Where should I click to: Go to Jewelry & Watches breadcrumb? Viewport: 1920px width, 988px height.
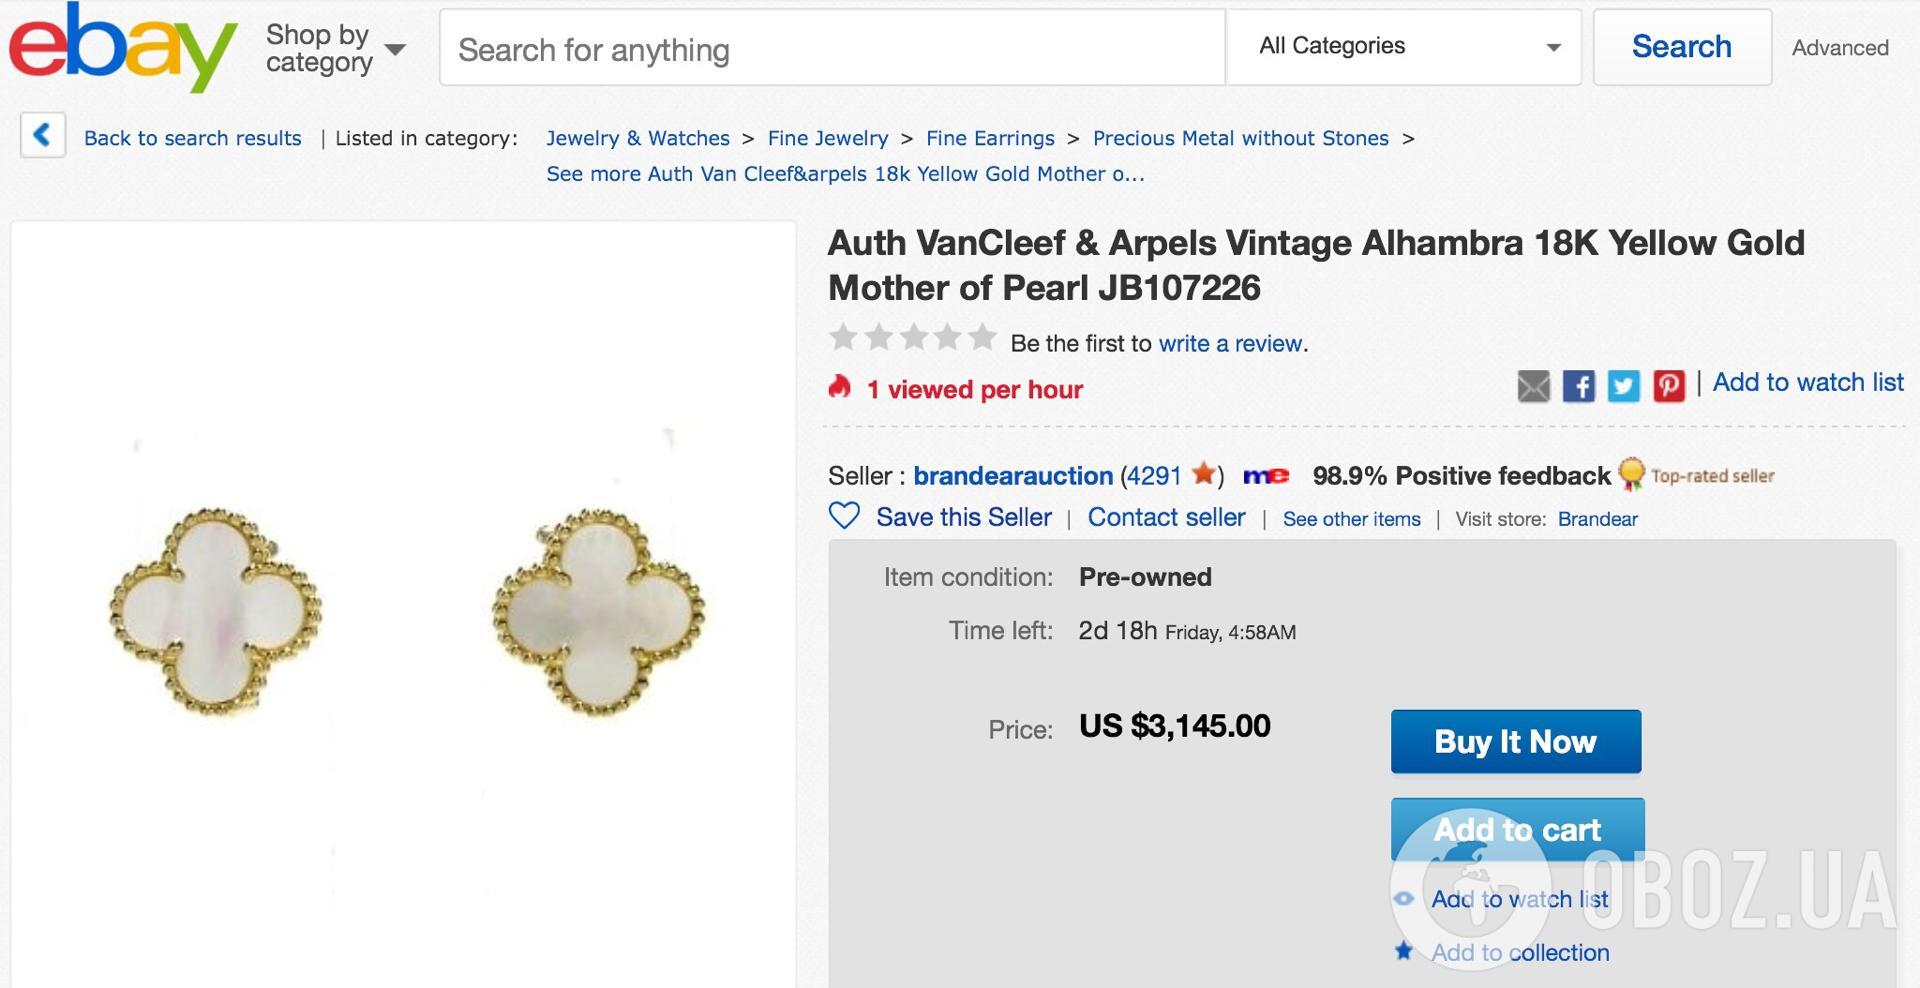(x=637, y=138)
